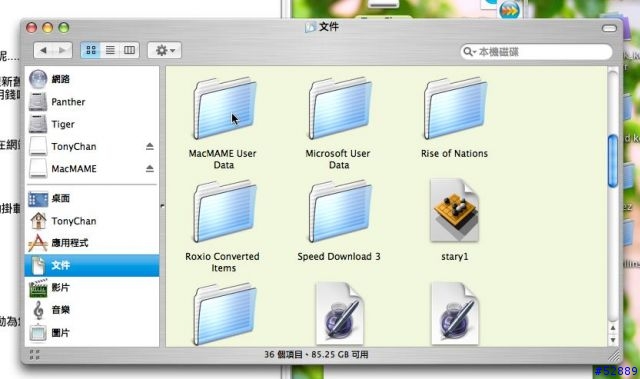Go back to previous folder
This screenshot has height=379, width=640.
[x=43, y=50]
